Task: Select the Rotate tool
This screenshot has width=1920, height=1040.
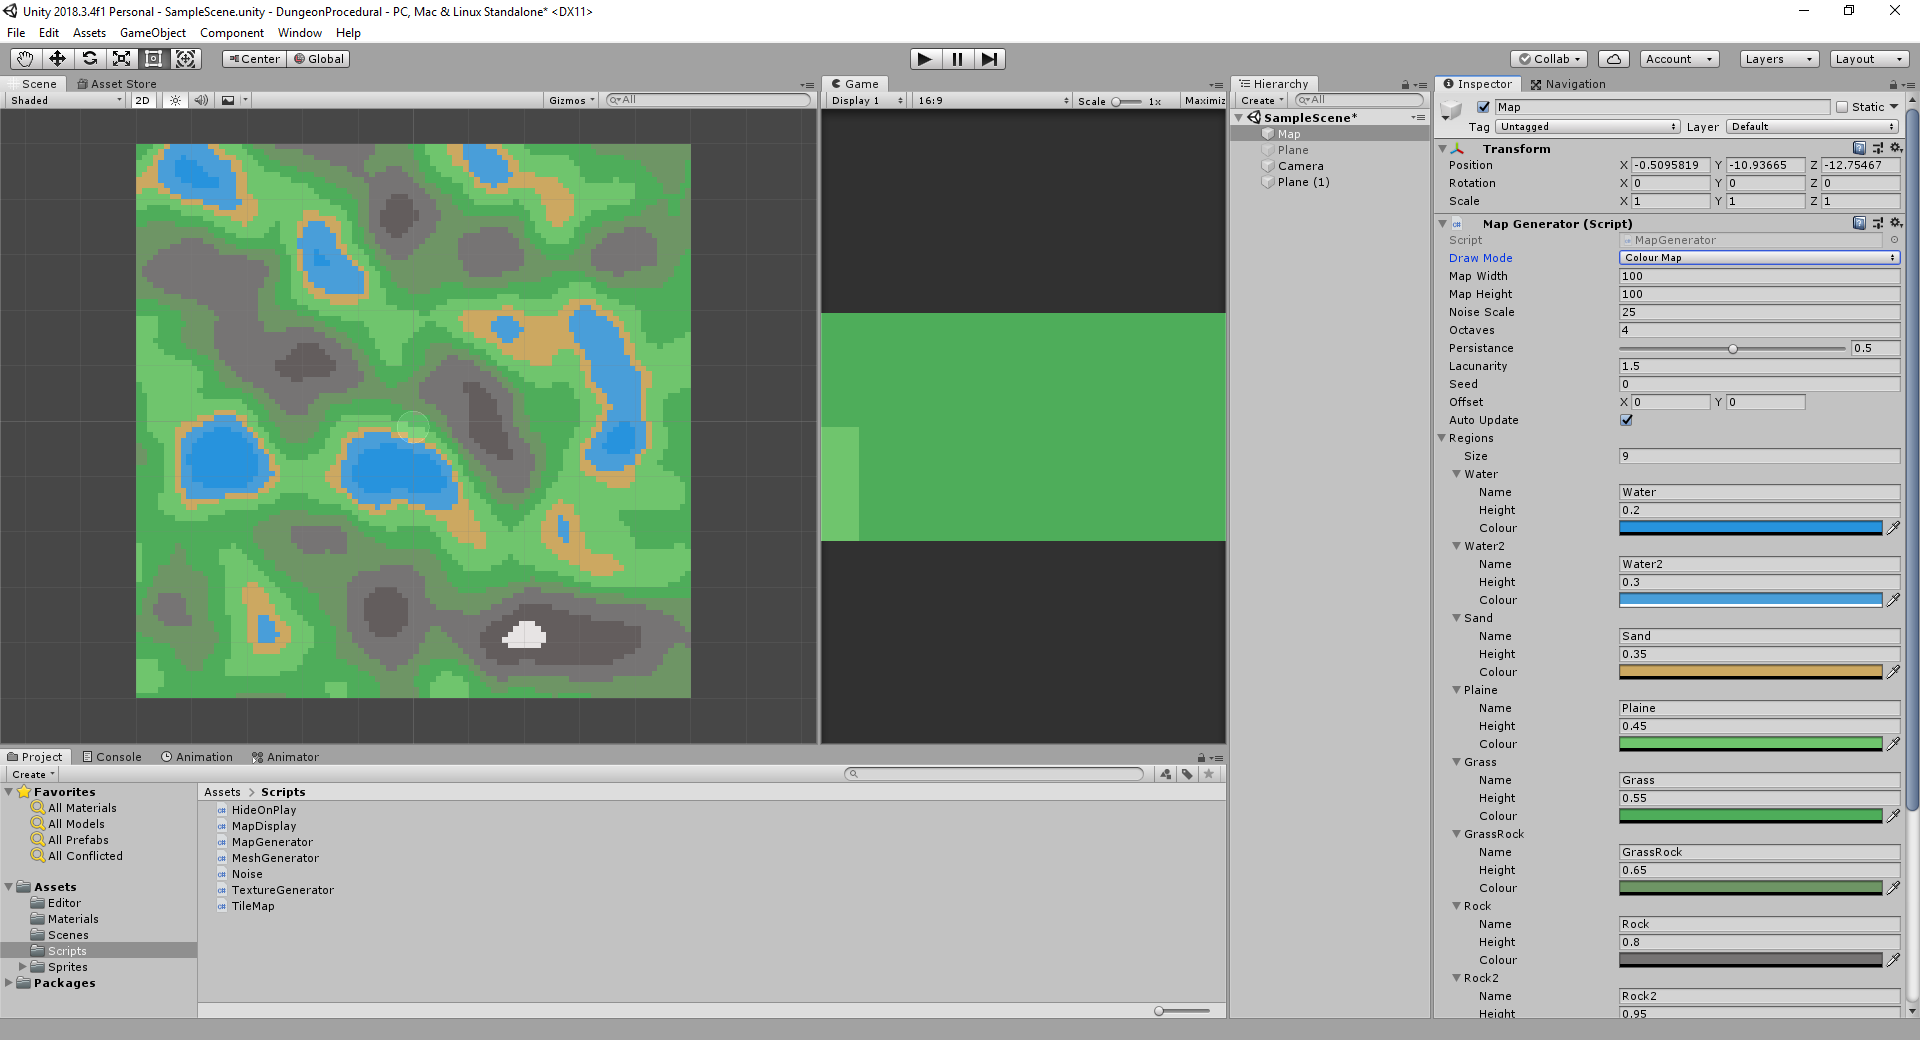Action: (x=89, y=59)
